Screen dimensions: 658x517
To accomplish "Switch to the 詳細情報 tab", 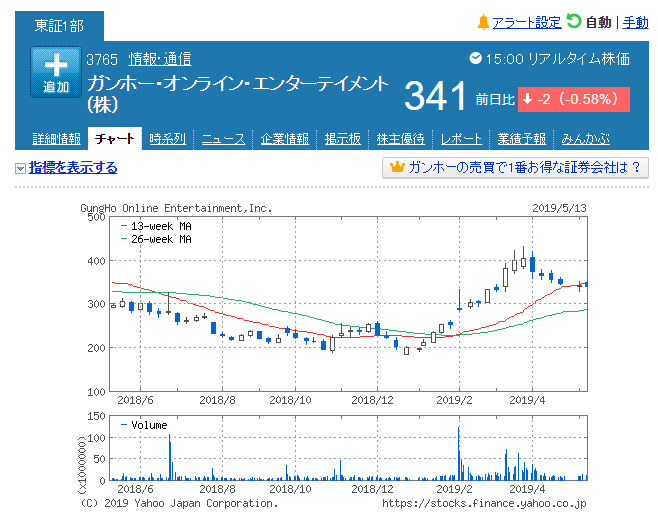I will 56,139.
